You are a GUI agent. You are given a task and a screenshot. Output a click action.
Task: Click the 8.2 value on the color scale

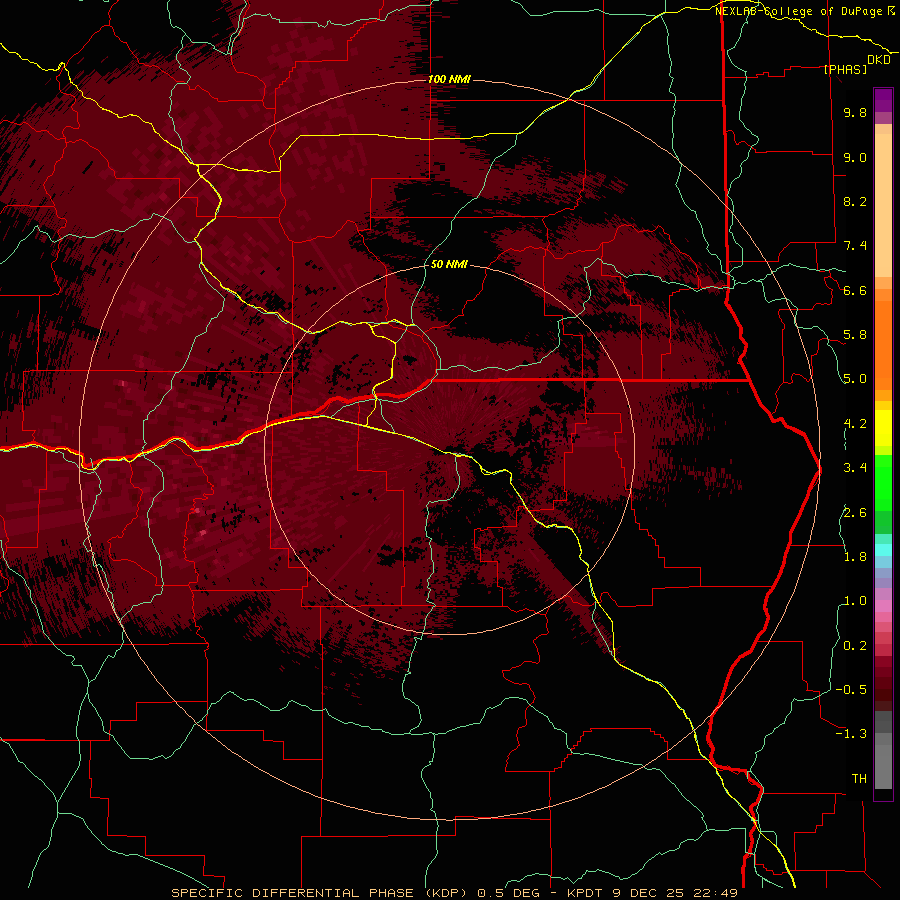(855, 201)
